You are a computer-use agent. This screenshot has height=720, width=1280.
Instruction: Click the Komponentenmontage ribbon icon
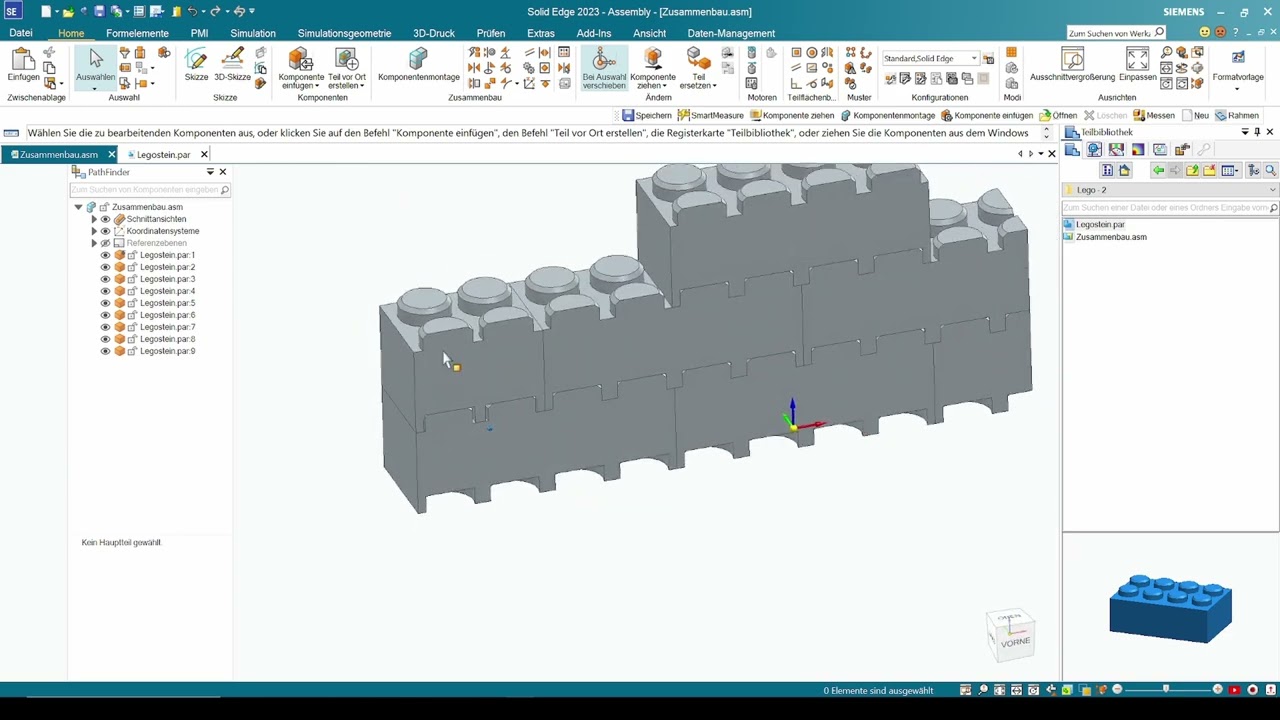coord(418,59)
